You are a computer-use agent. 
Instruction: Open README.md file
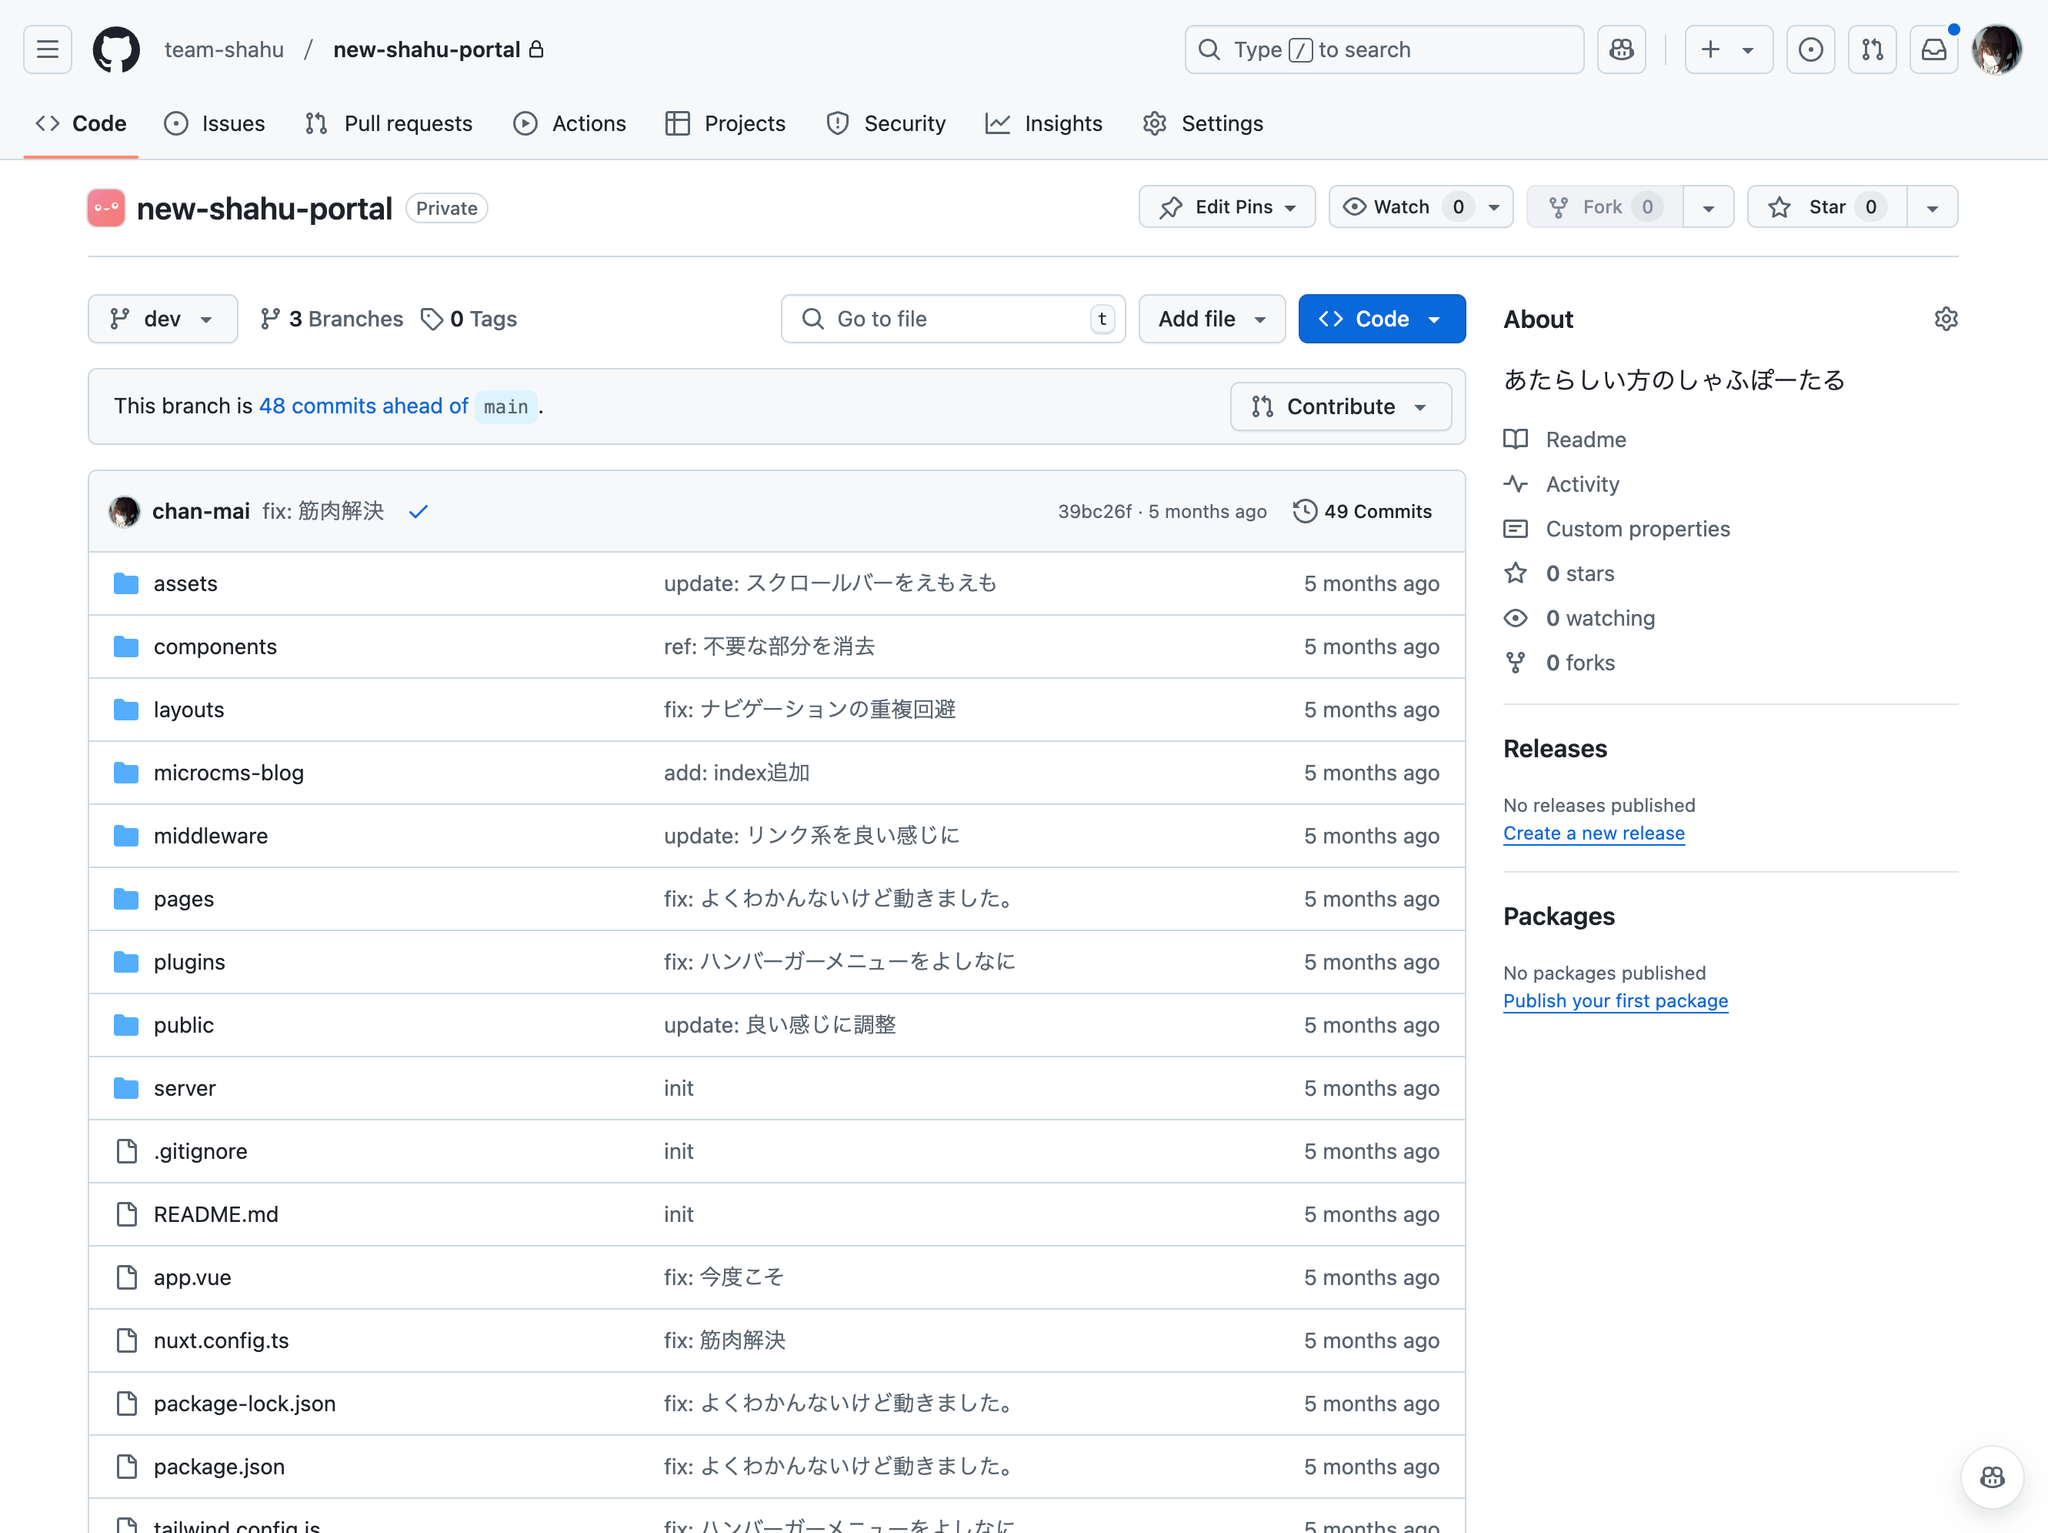(216, 1214)
